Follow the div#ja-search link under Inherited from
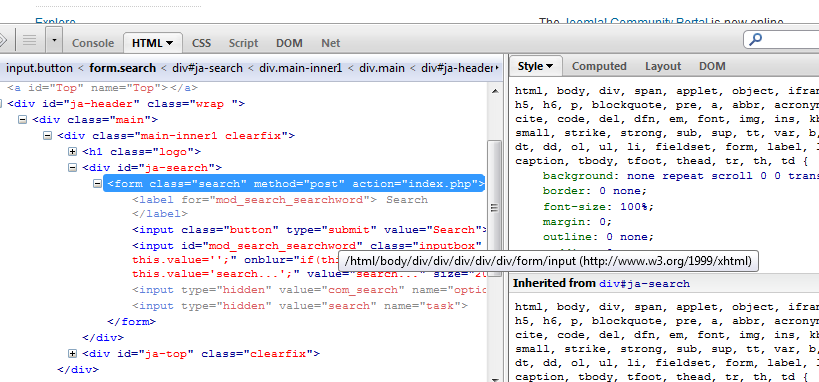This screenshot has height=382, width=819. click(x=645, y=284)
